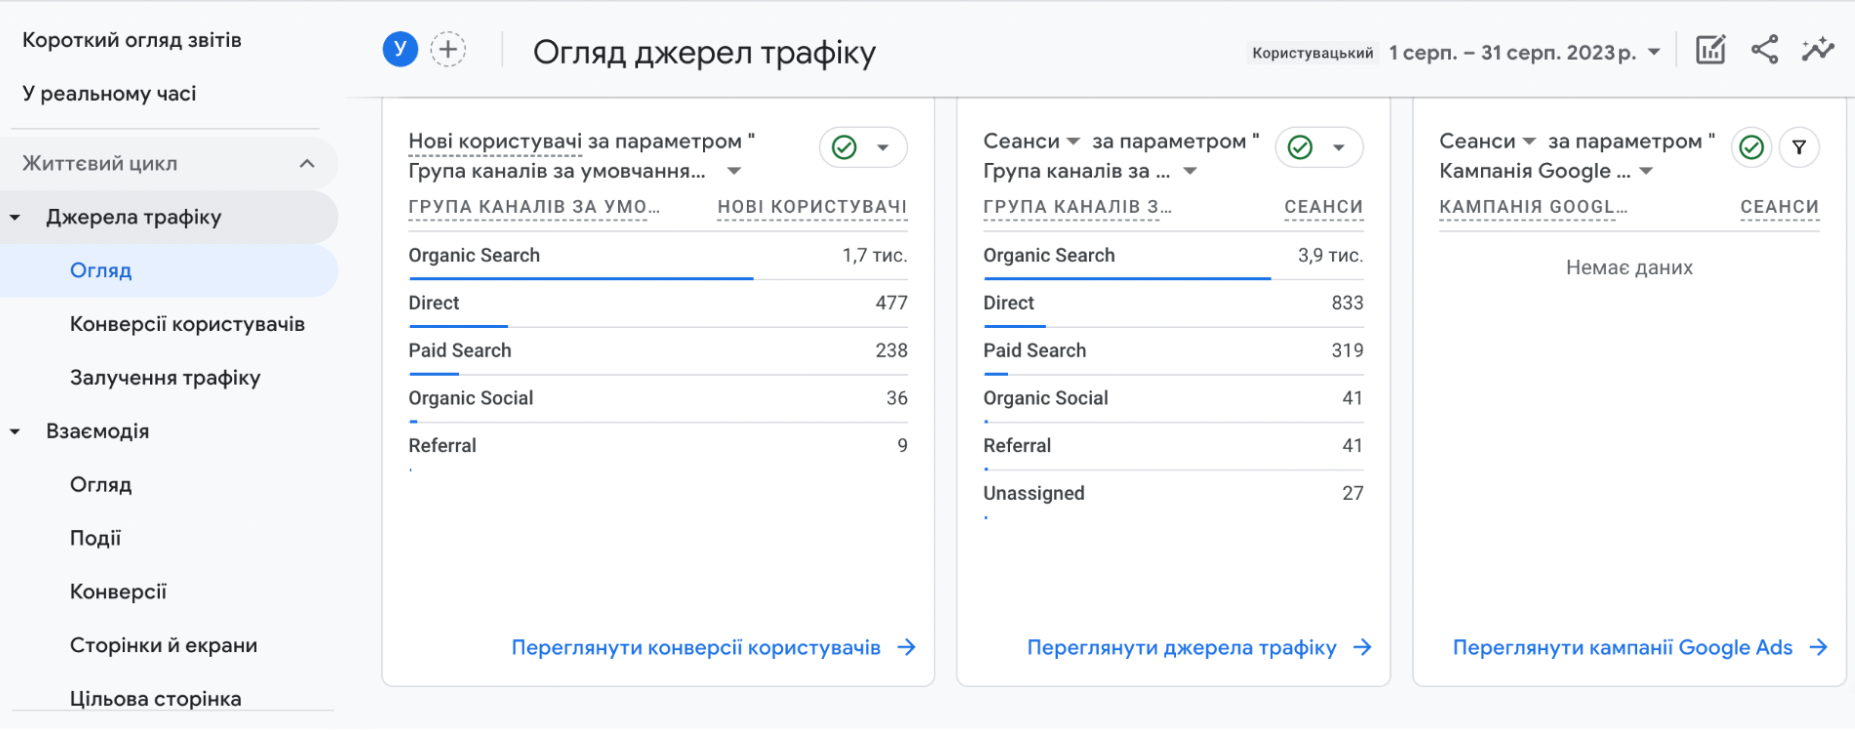Toggle the green check status on New users card
This screenshot has height=730, width=1855.
[x=845, y=148]
